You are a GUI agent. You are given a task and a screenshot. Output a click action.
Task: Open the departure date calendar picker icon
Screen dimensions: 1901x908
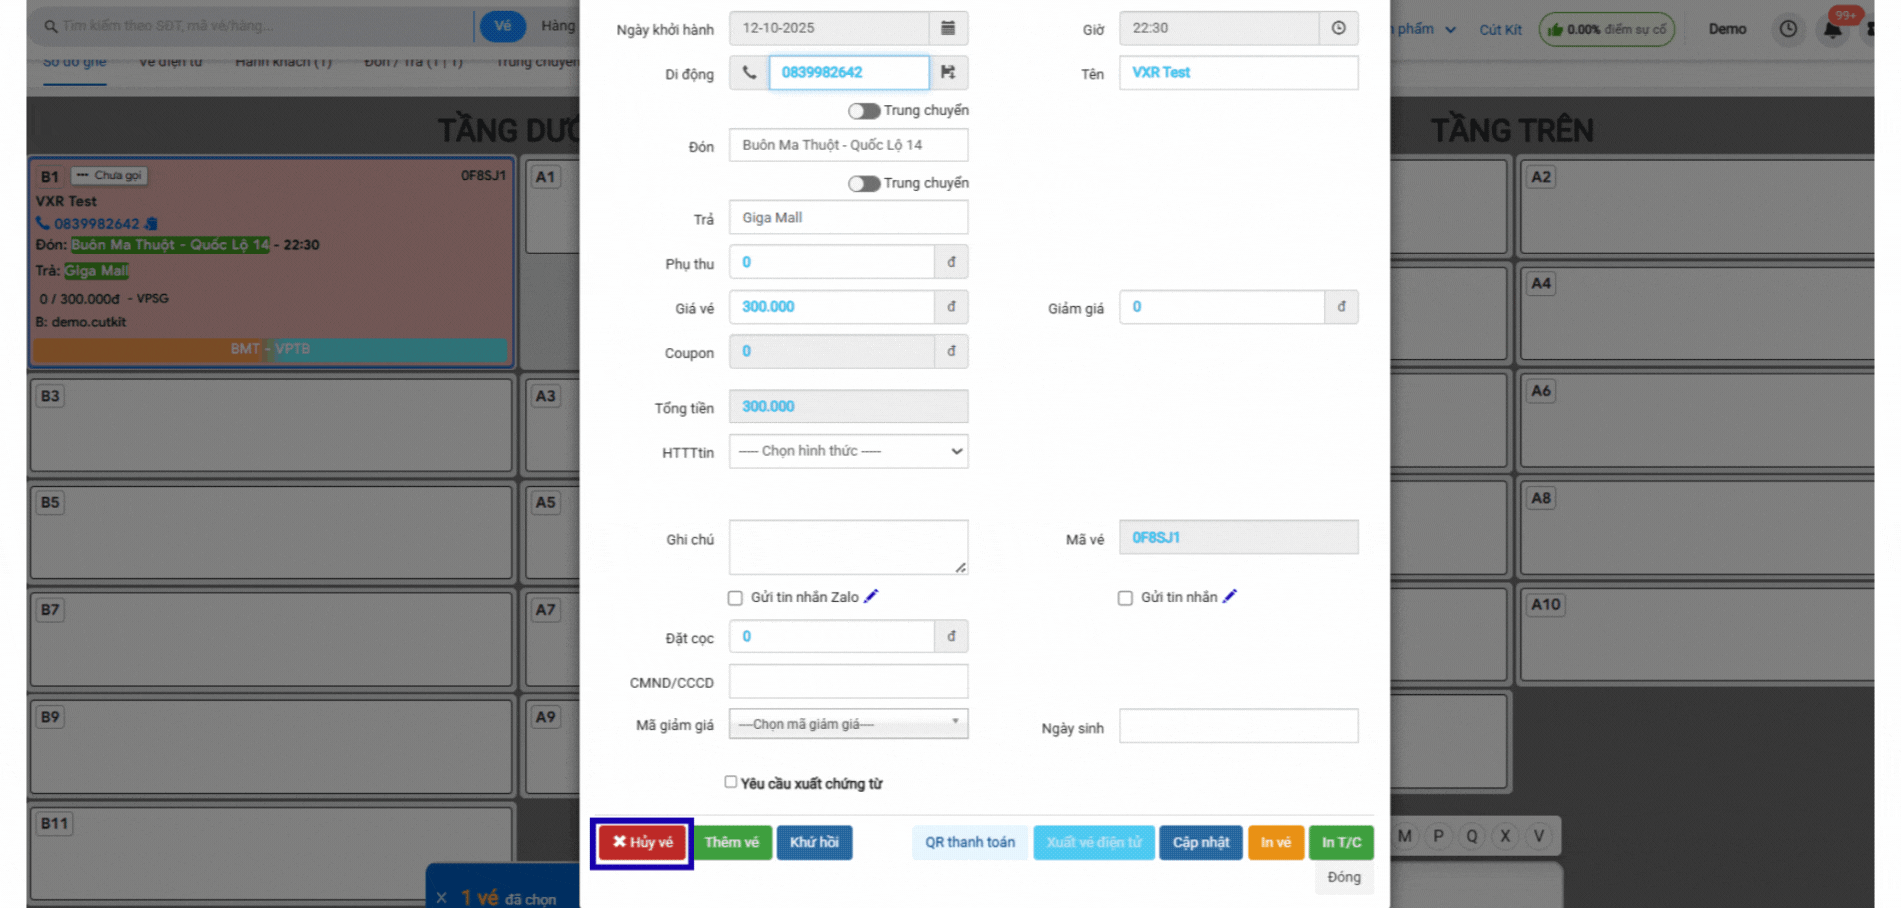pyautogui.click(x=947, y=28)
